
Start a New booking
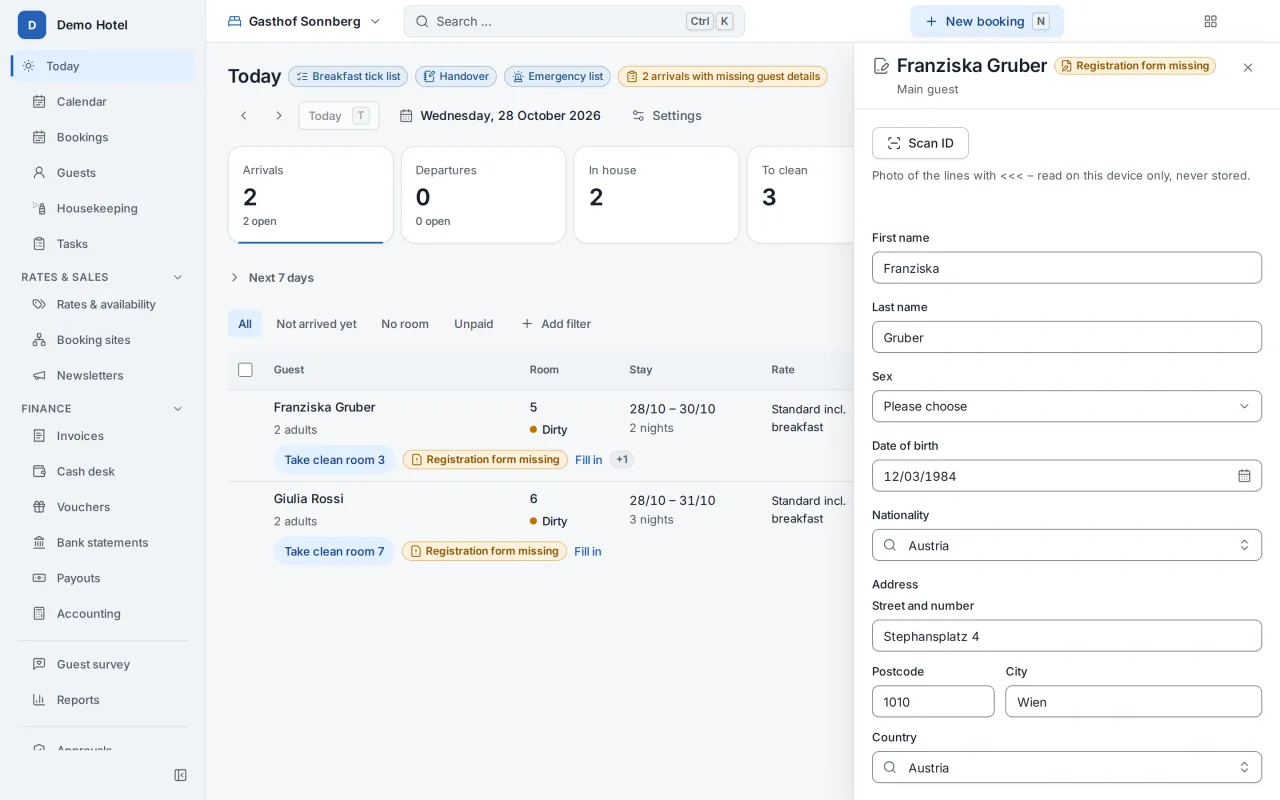pyautogui.click(x=986, y=21)
